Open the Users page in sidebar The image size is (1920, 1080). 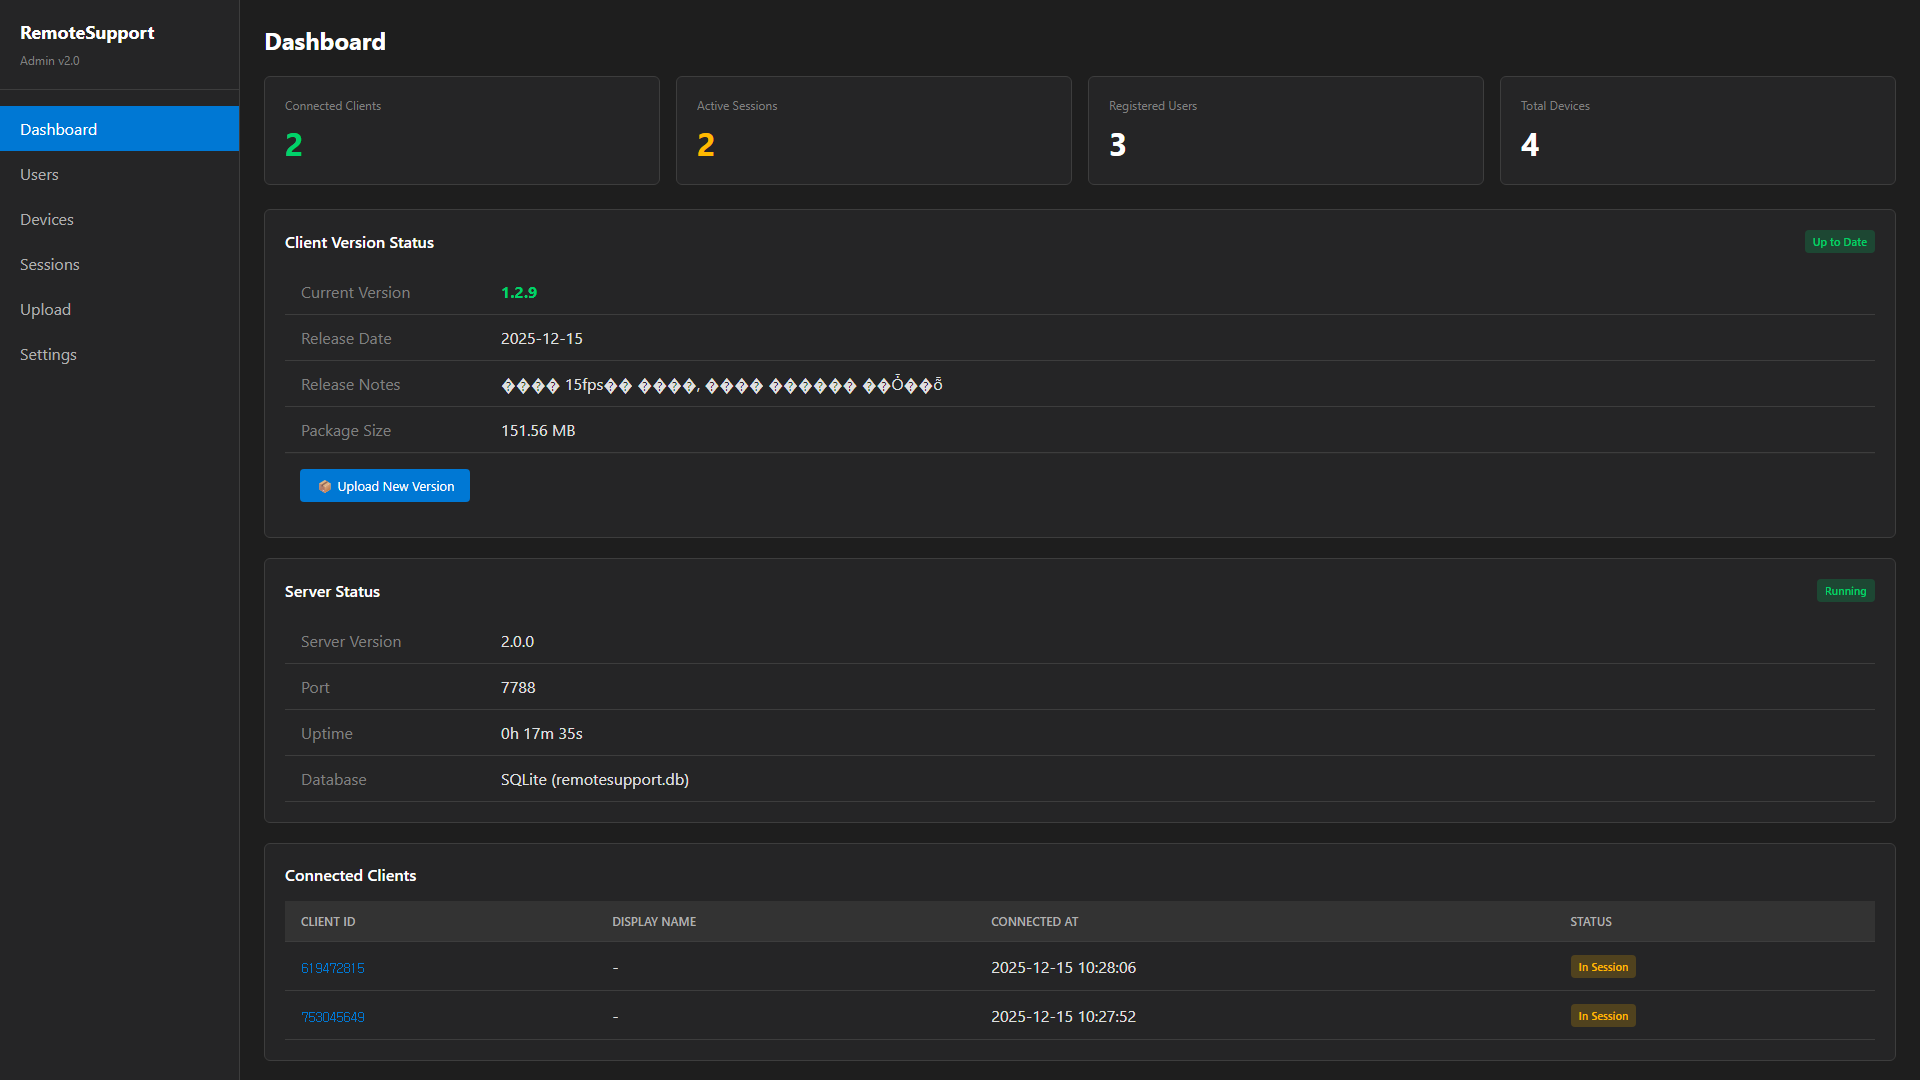[x=40, y=175]
